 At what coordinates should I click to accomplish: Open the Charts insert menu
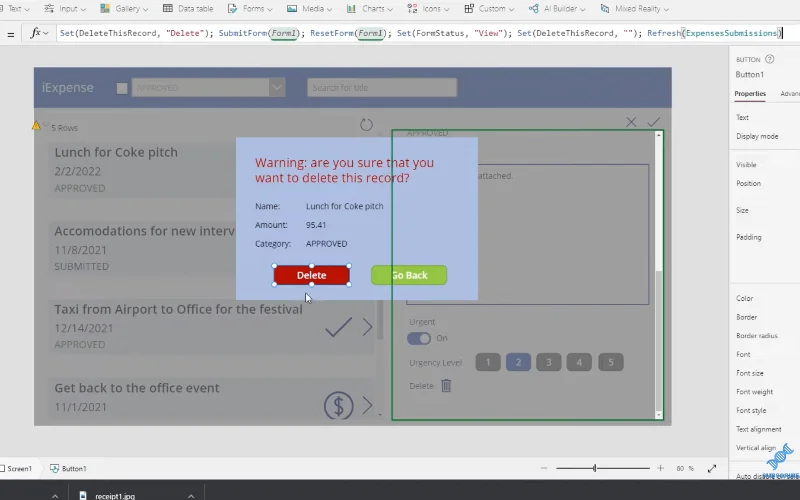coord(369,9)
